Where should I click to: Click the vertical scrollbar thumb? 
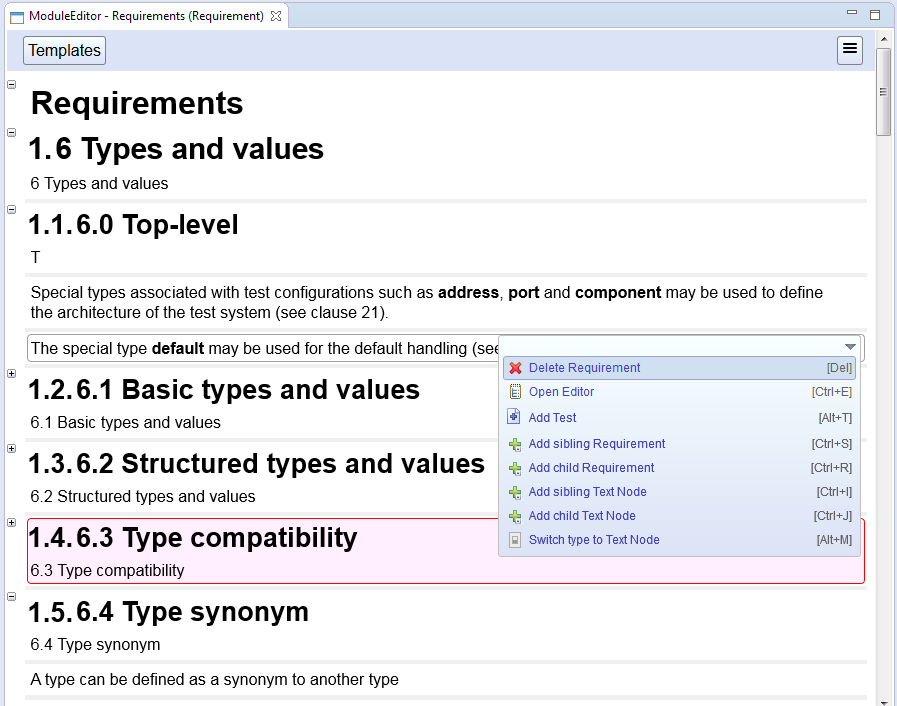point(884,93)
